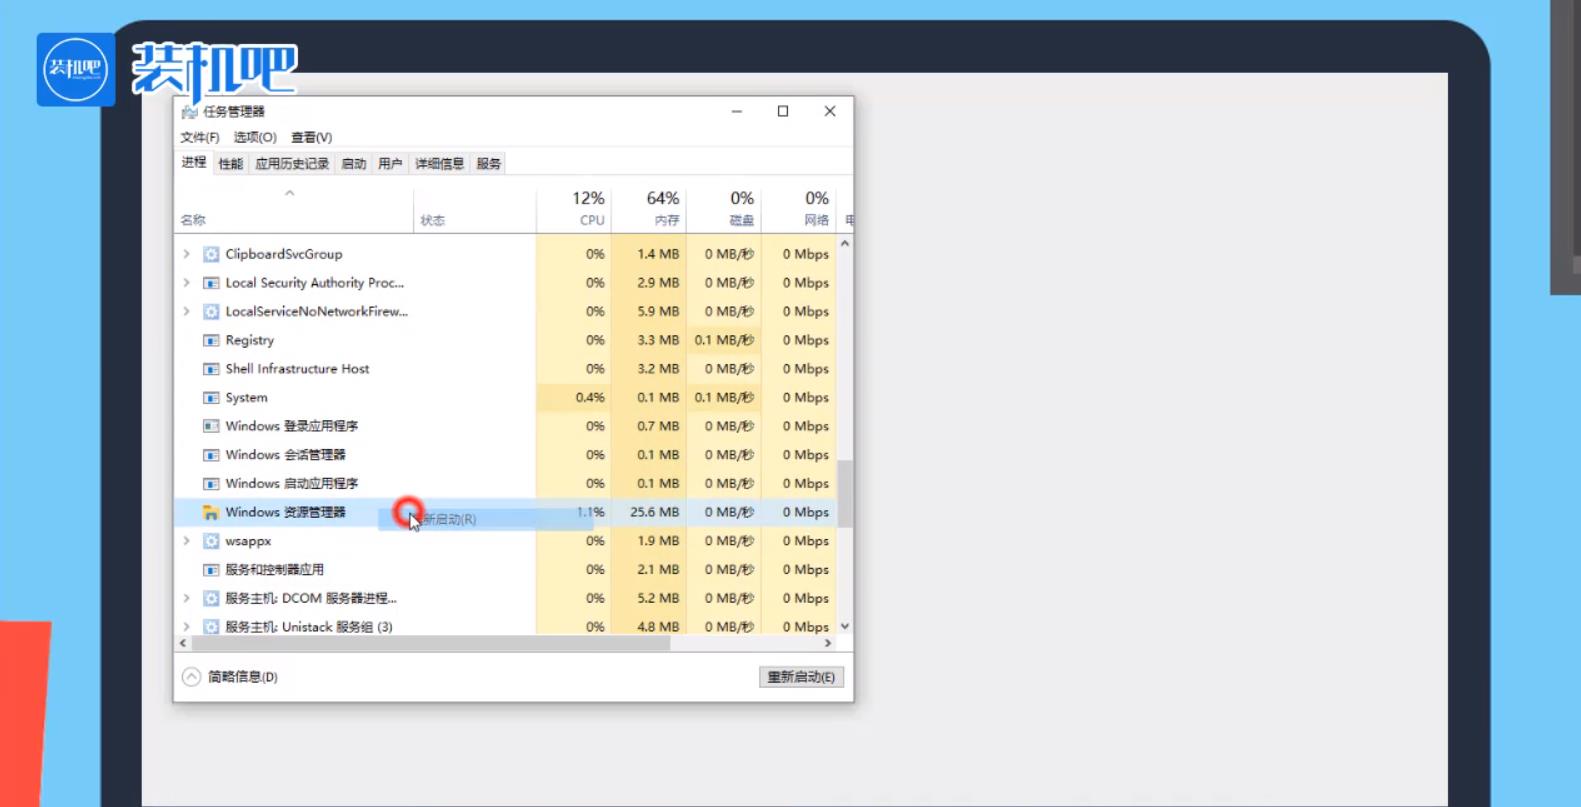The width and height of the screenshot is (1581, 807).
Task: Select the 进程 tab
Action: 194,162
